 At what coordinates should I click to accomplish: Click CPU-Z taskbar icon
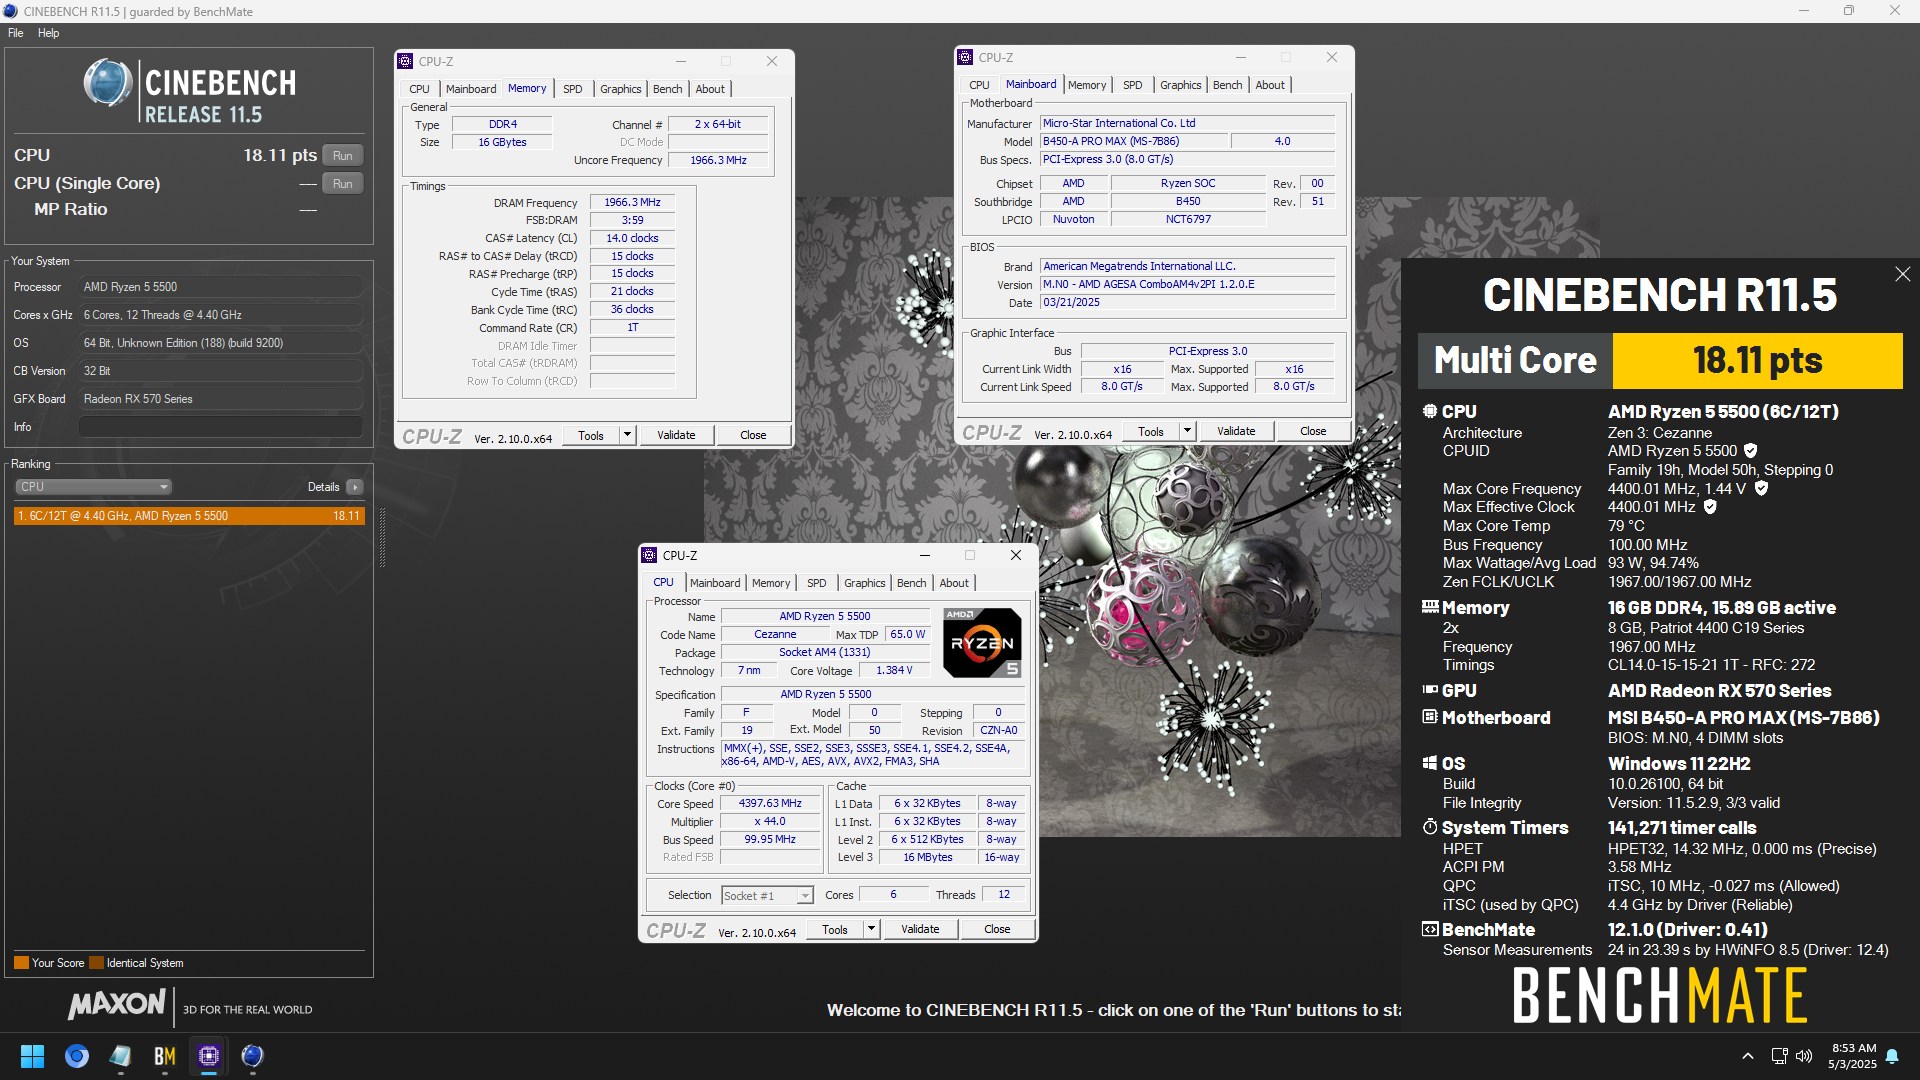point(209,1056)
